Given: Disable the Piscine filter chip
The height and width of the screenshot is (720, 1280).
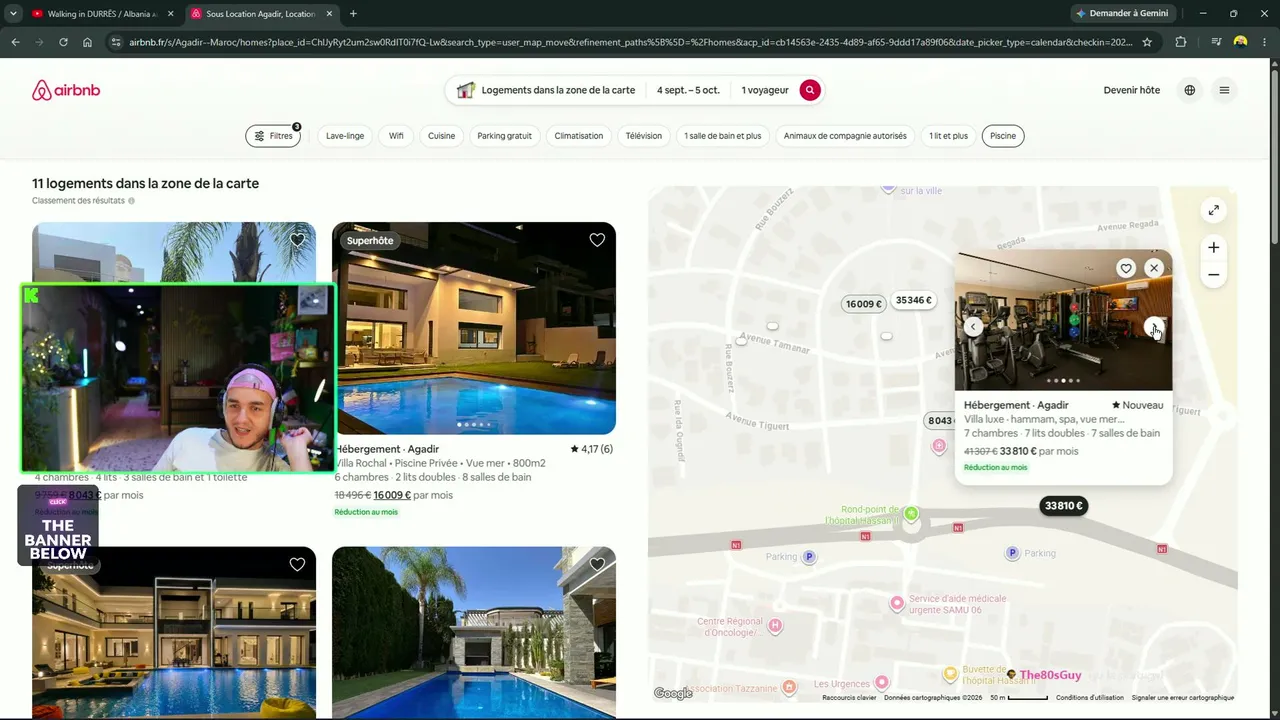Looking at the screenshot, I should (x=1003, y=136).
